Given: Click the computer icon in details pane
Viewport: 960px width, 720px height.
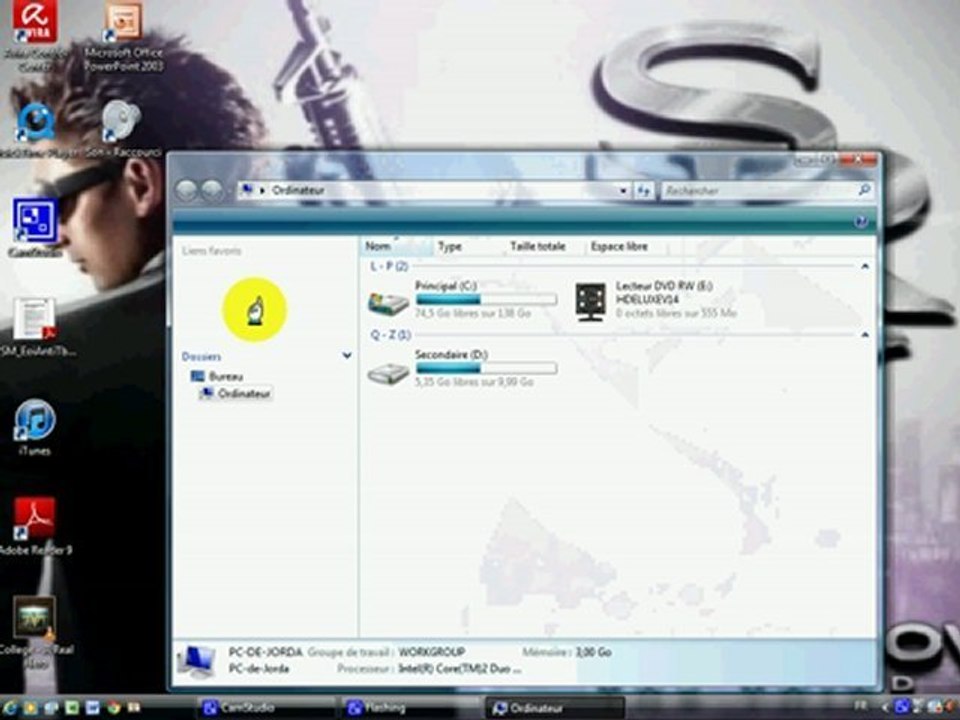Looking at the screenshot, I should click(x=195, y=662).
